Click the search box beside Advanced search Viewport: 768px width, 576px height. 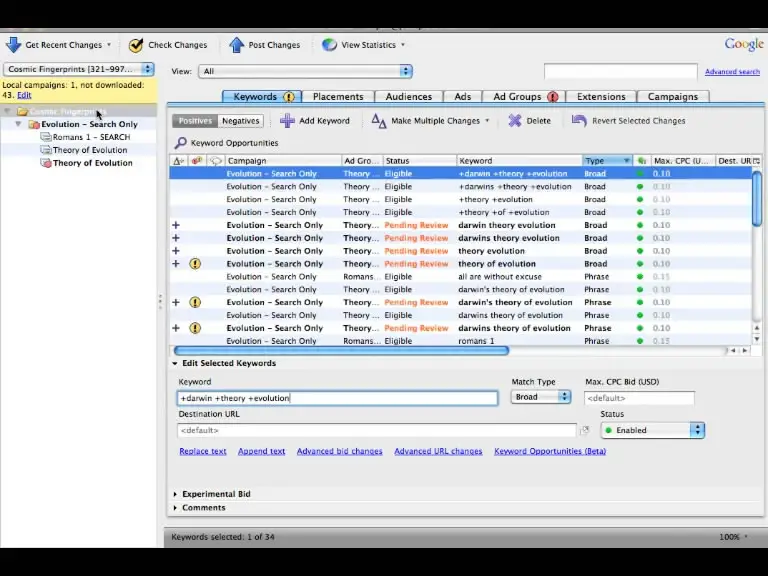[x=621, y=72]
